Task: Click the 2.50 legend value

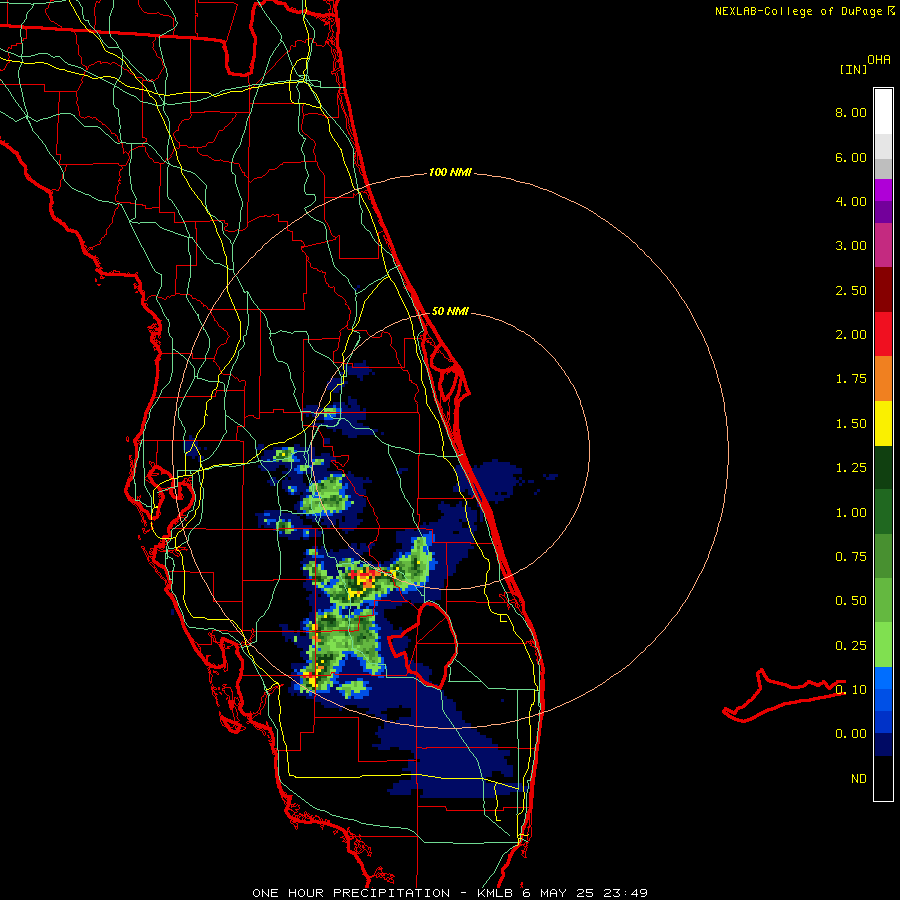Action: pyautogui.click(x=851, y=290)
